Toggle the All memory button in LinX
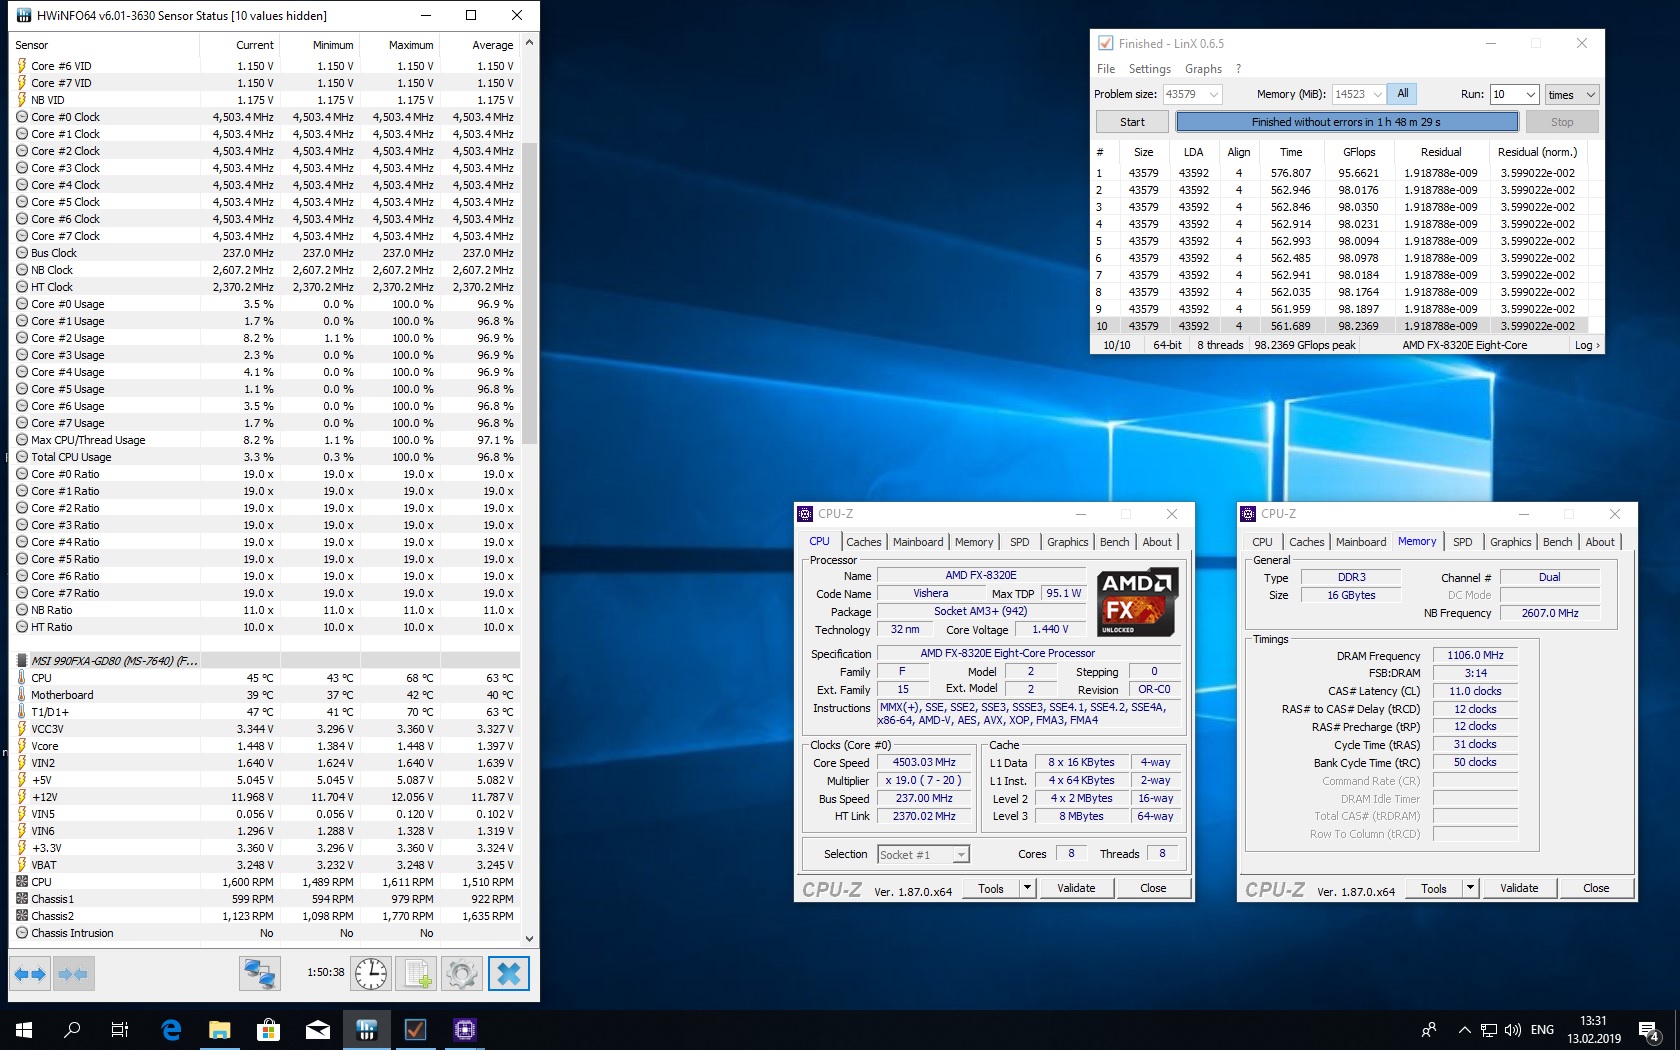The height and width of the screenshot is (1050, 1680). (x=1403, y=94)
